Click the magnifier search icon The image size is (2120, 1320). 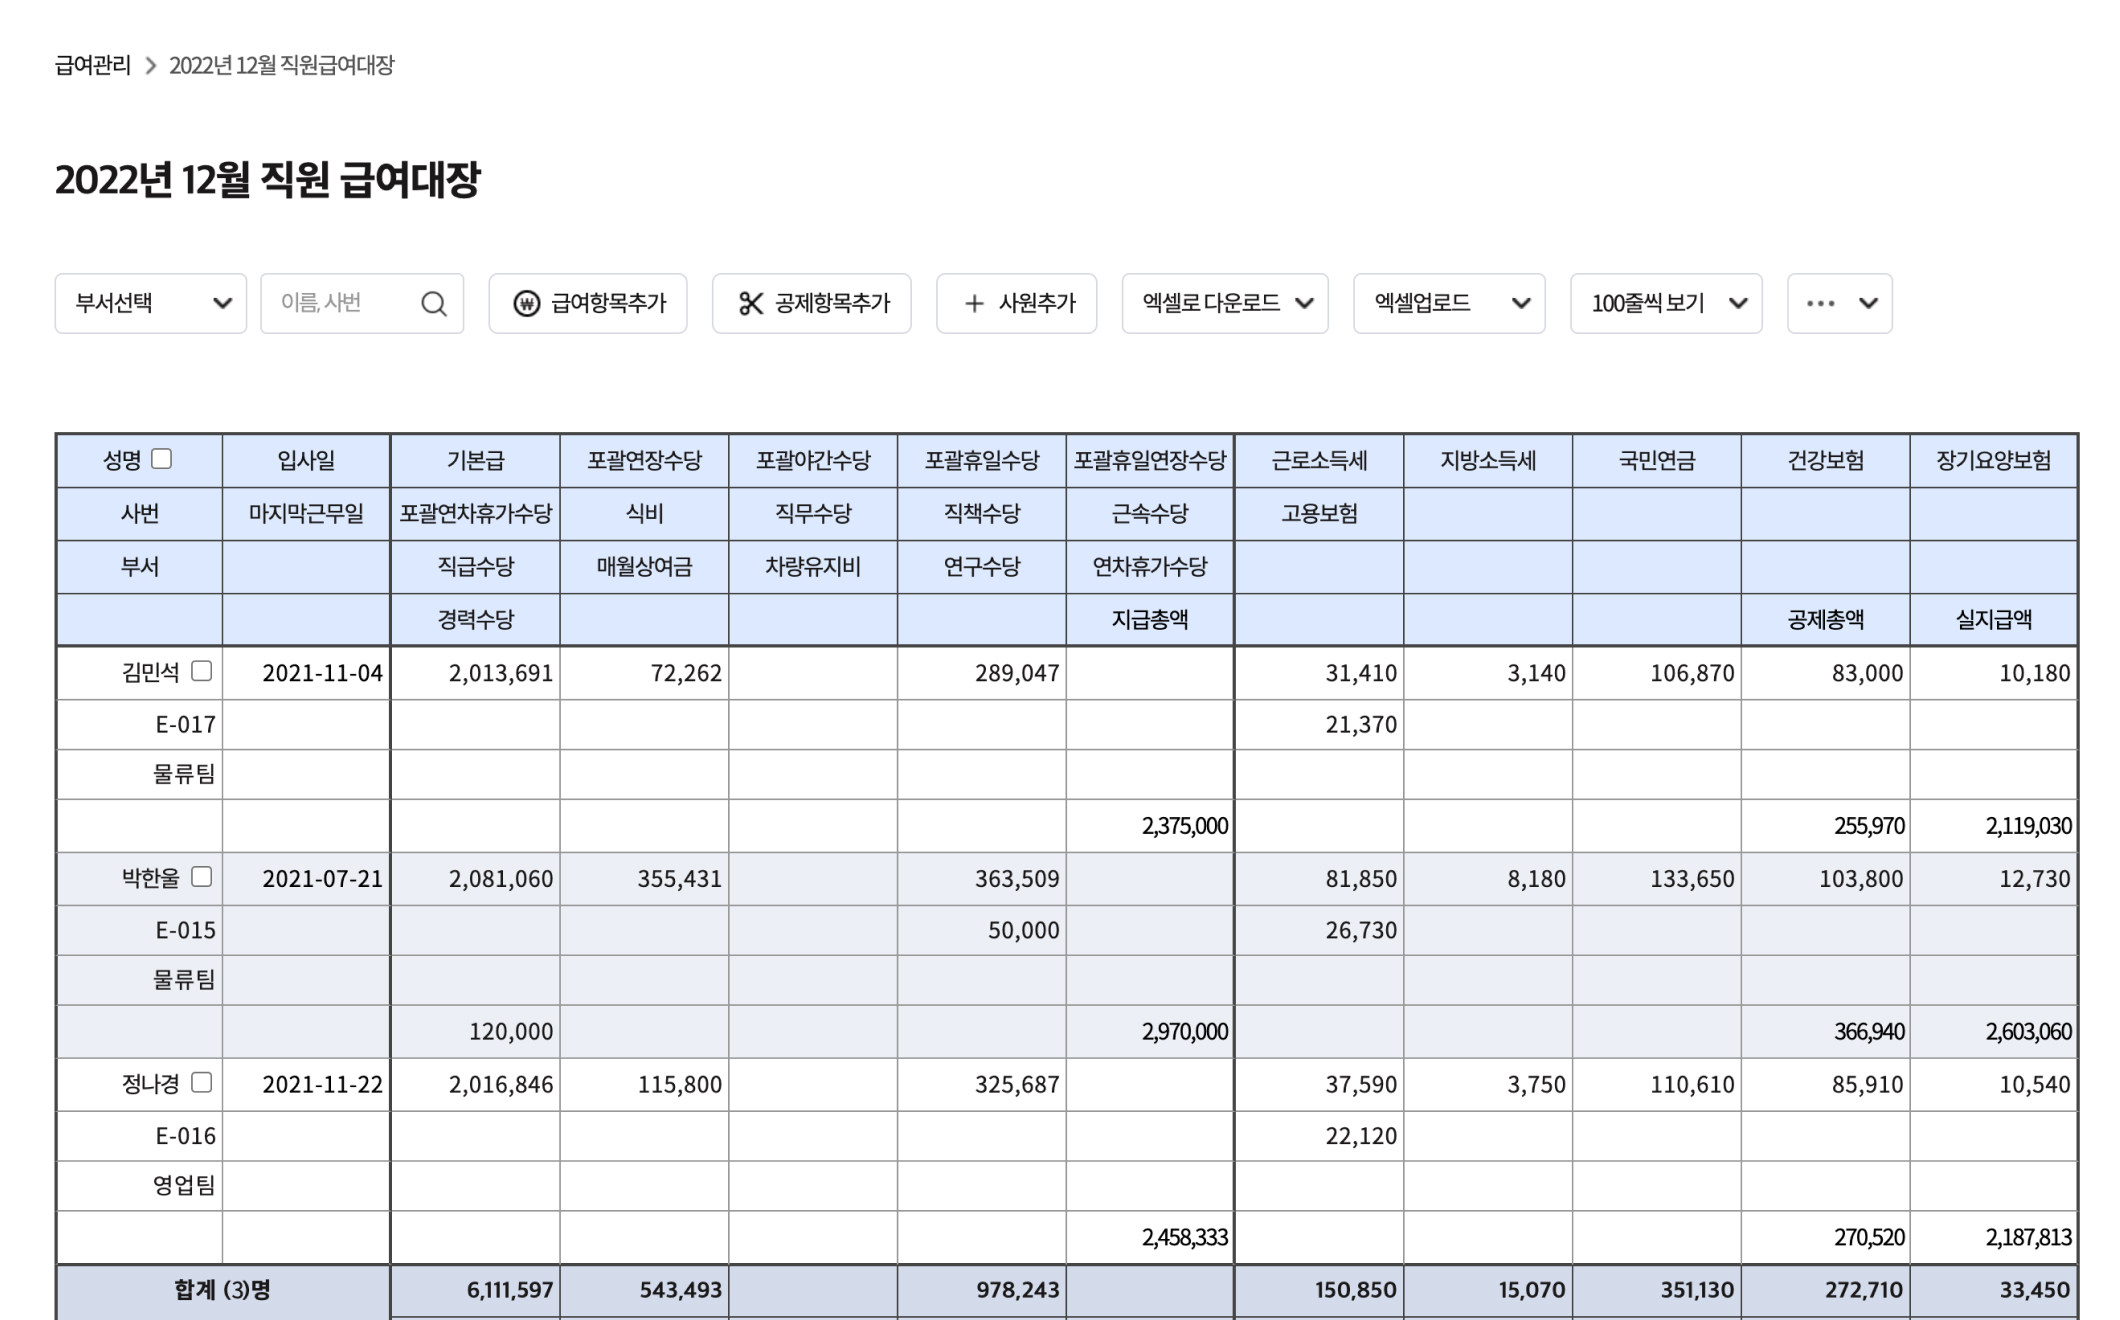click(x=433, y=304)
